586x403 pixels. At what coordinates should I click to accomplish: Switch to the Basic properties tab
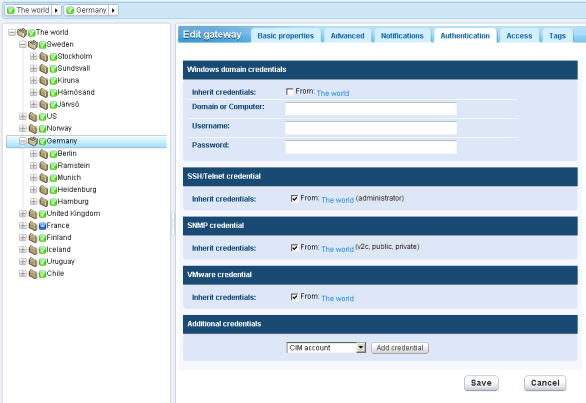coord(286,36)
